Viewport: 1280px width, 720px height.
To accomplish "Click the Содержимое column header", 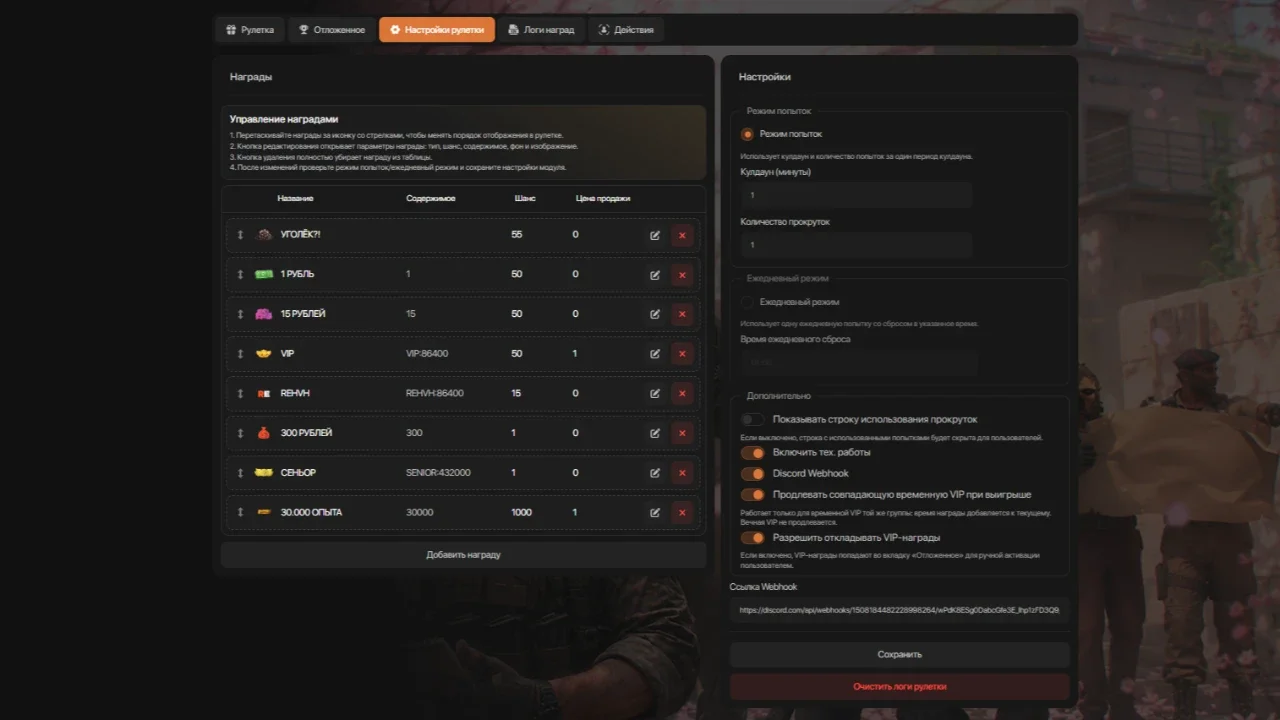I will click(431, 199).
